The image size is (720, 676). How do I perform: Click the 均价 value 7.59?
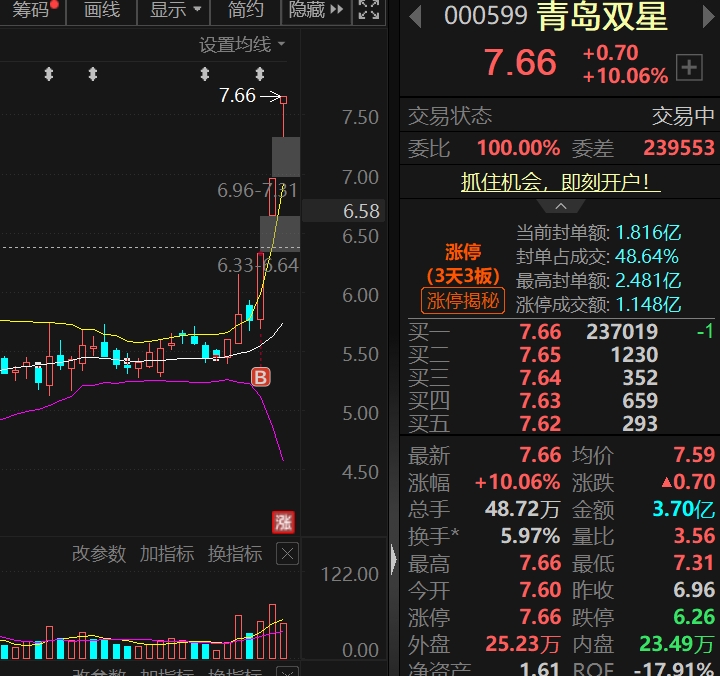(x=694, y=455)
